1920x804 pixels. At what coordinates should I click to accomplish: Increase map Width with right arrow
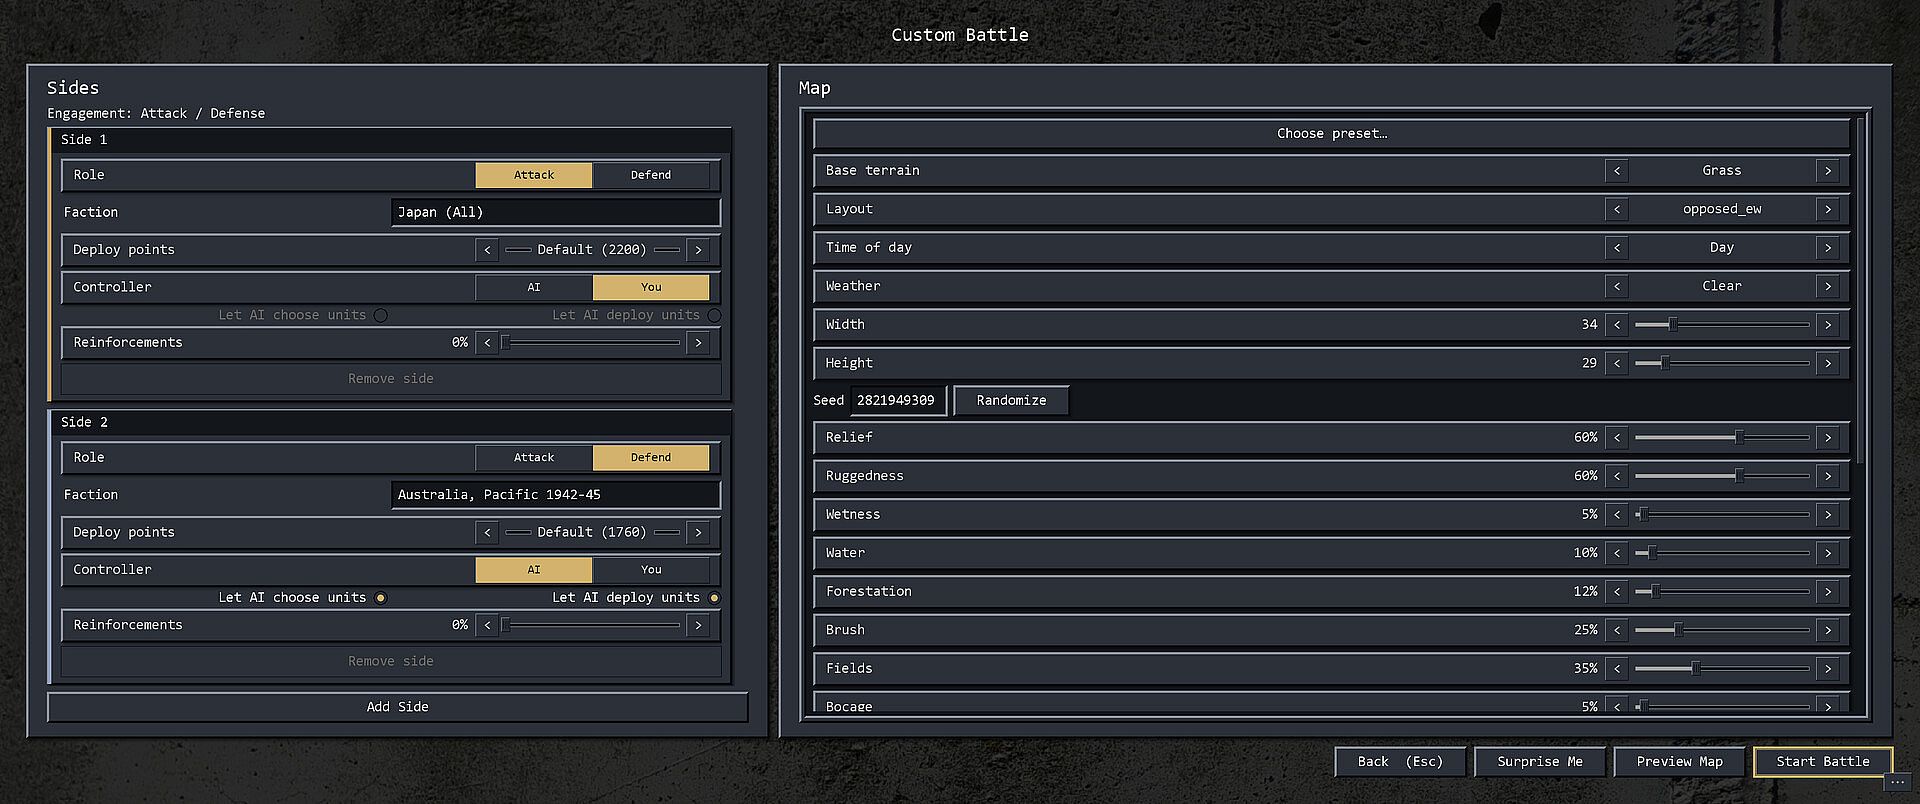pos(1828,325)
